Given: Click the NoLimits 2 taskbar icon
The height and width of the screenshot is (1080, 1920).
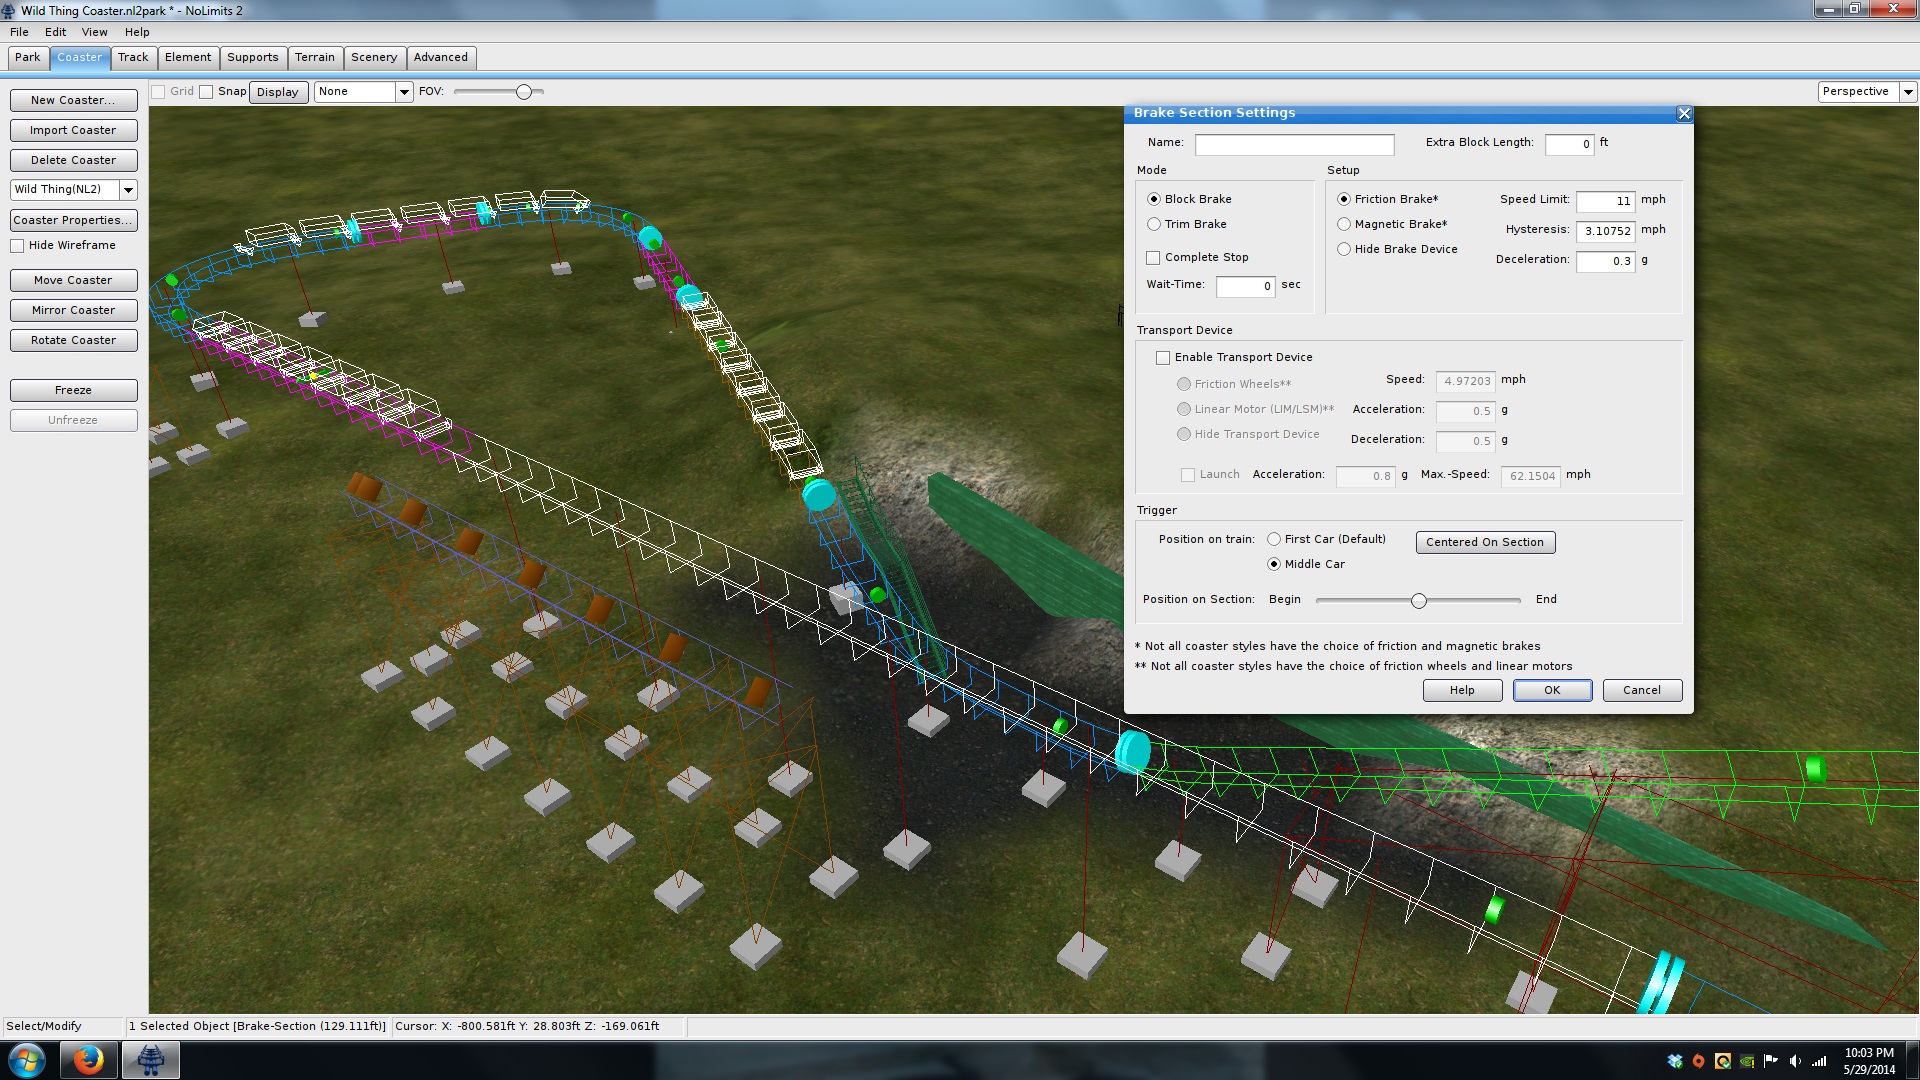Looking at the screenshot, I should pos(151,1060).
